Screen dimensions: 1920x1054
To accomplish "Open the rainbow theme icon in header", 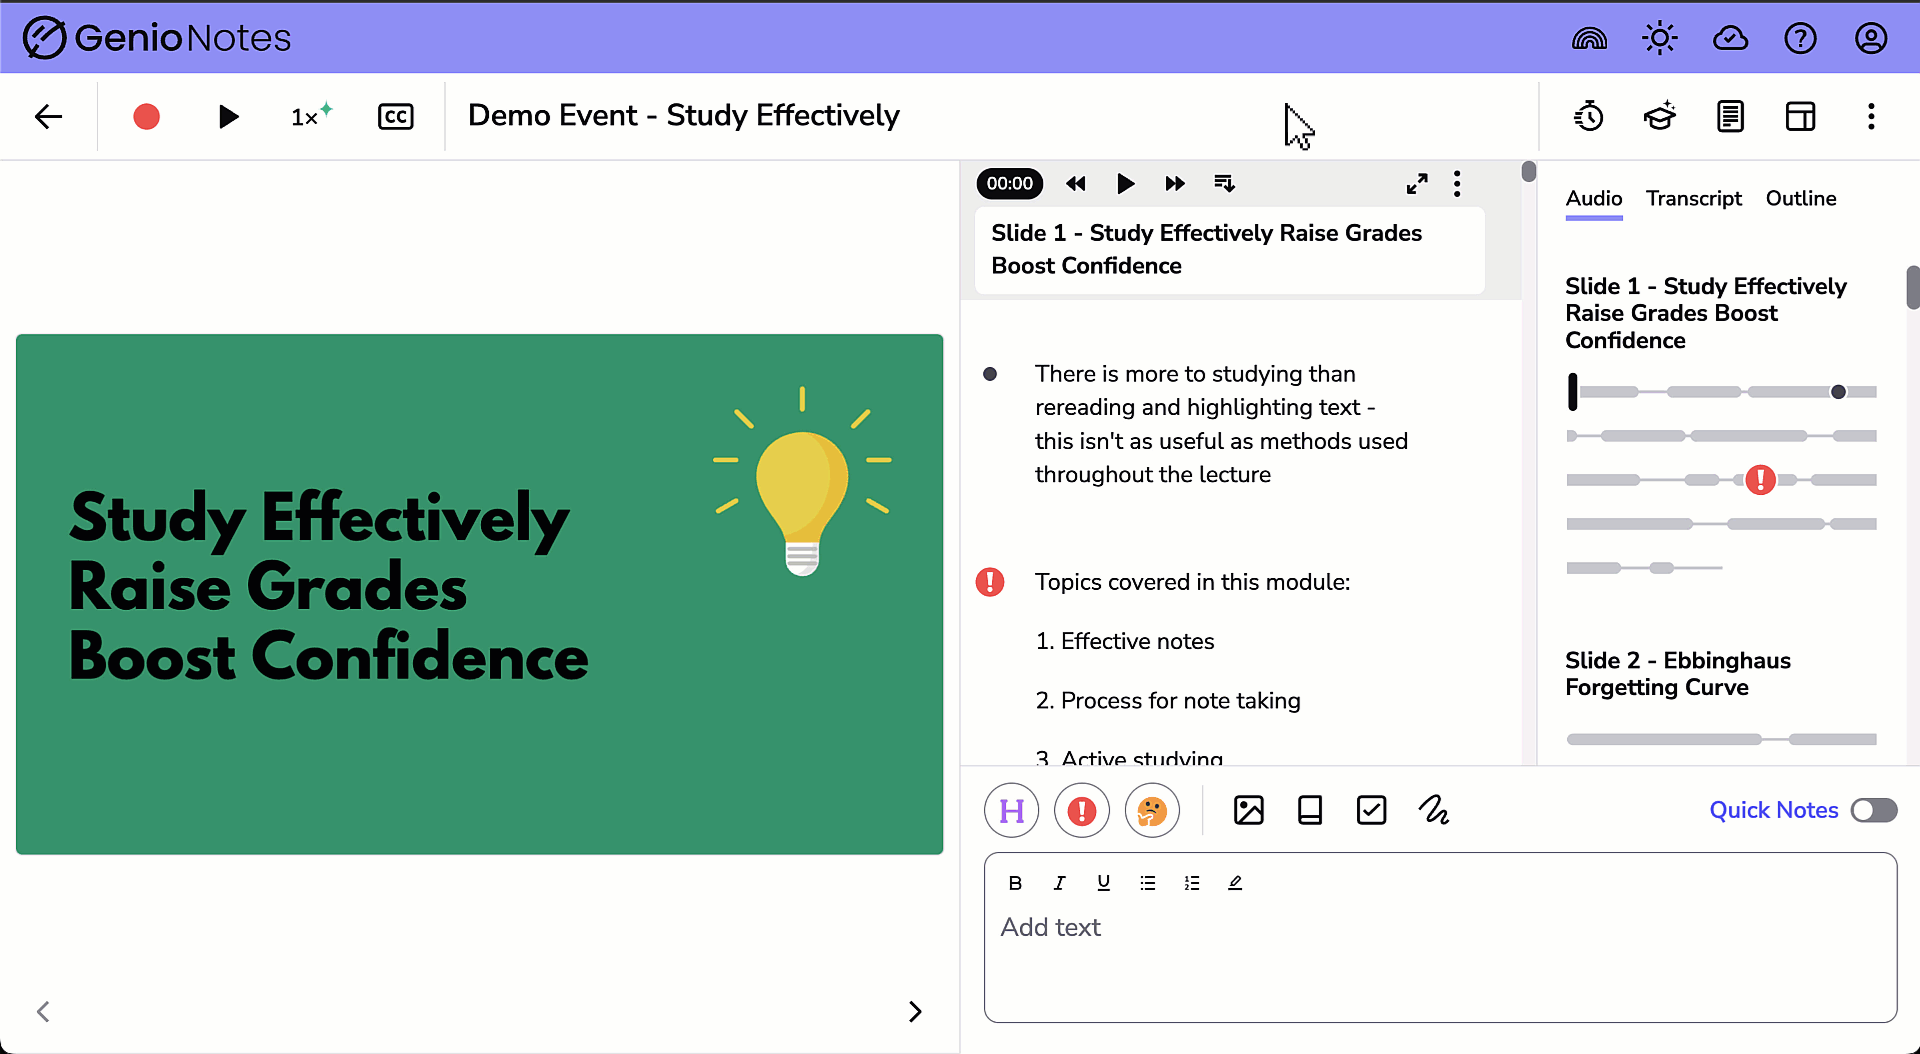I will pyautogui.click(x=1589, y=39).
